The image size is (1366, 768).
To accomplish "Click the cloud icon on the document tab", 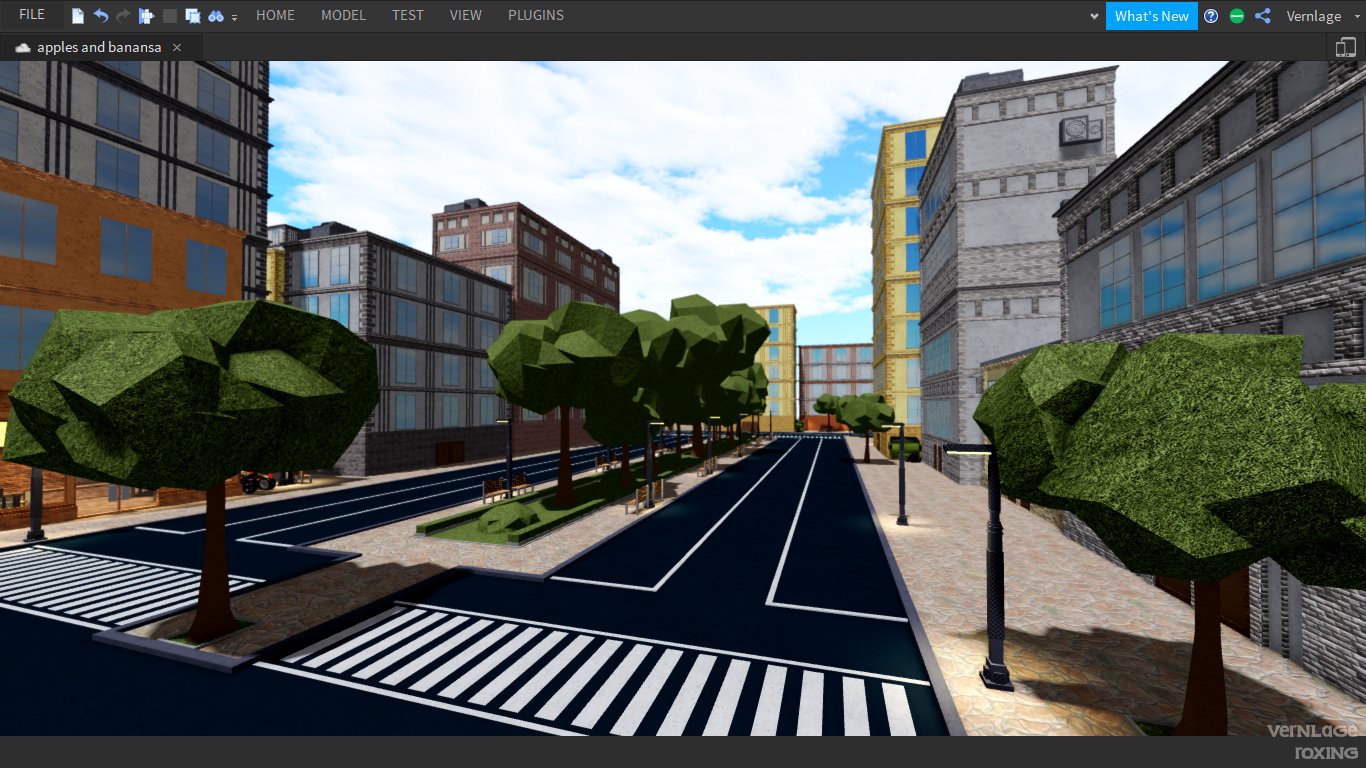I will [x=23, y=47].
